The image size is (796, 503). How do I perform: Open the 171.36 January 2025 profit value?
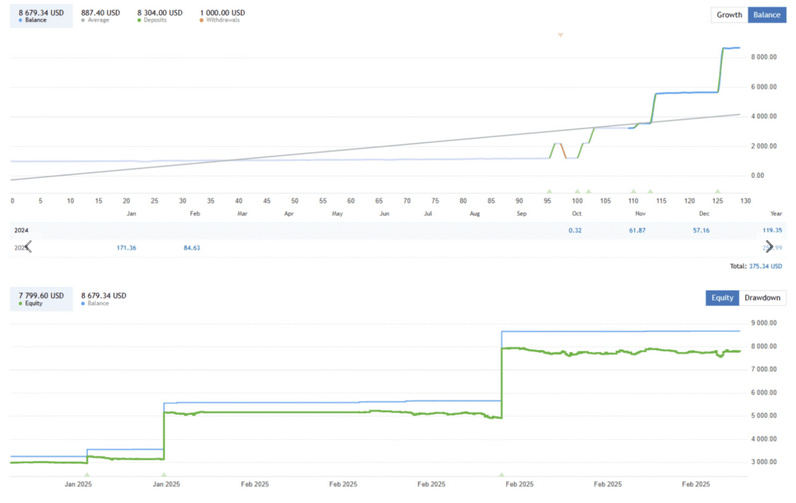(126, 248)
